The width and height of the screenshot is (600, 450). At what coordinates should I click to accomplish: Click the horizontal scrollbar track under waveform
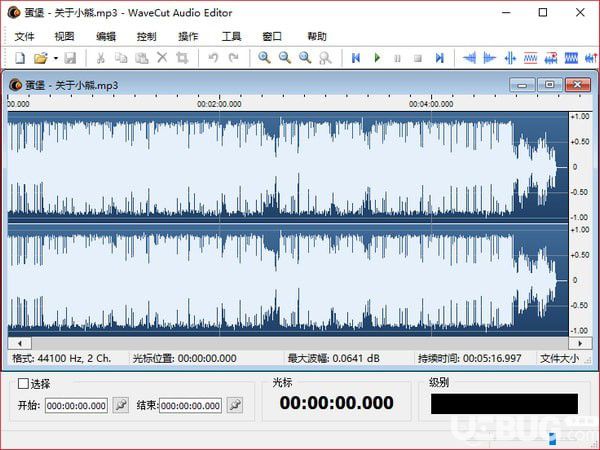point(300,343)
